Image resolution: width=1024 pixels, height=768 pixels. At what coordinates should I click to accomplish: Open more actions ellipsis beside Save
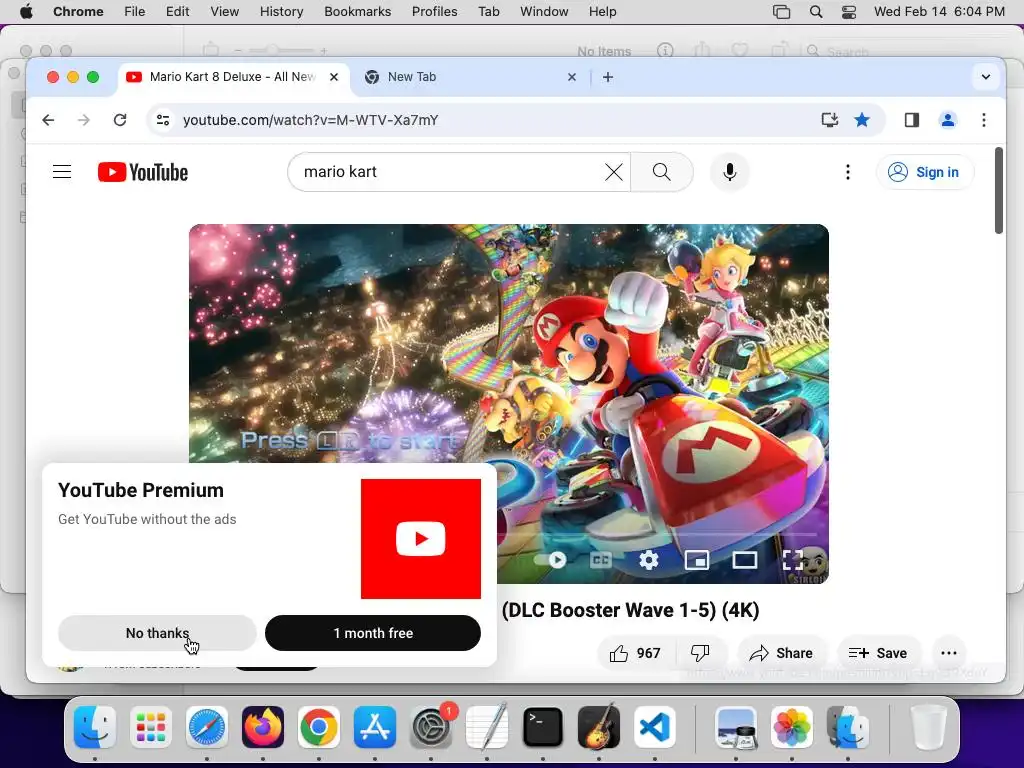click(949, 653)
